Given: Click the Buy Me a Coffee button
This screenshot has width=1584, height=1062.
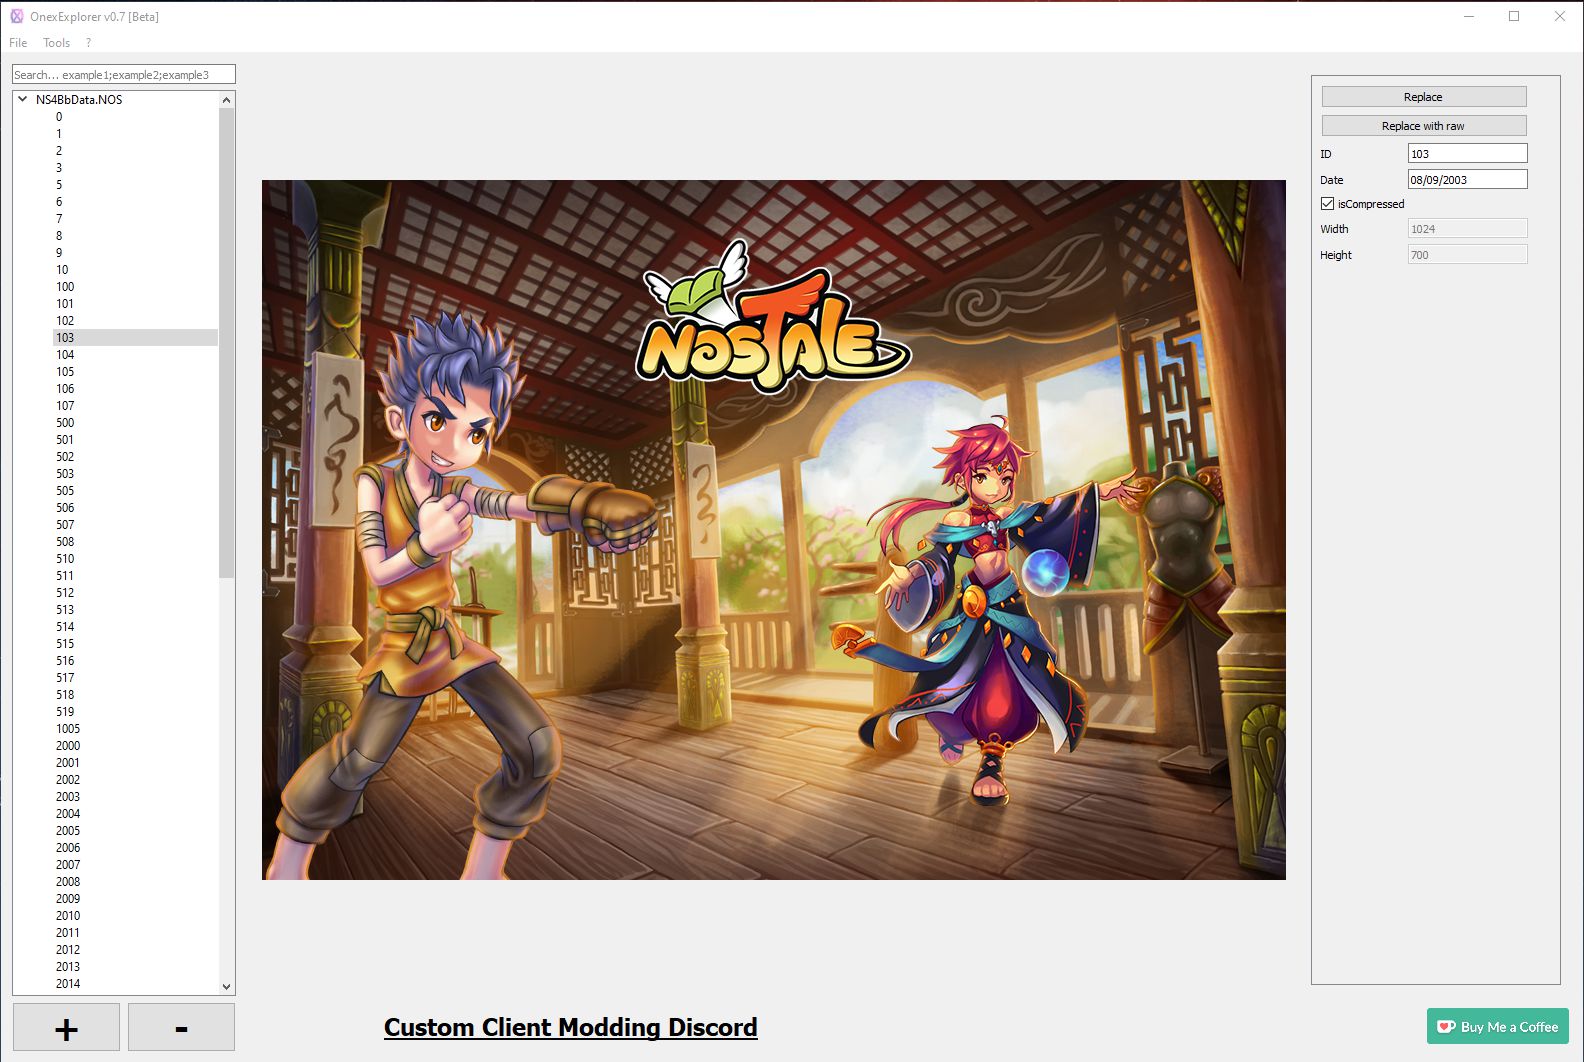Looking at the screenshot, I should (x=1497, y=1027).
